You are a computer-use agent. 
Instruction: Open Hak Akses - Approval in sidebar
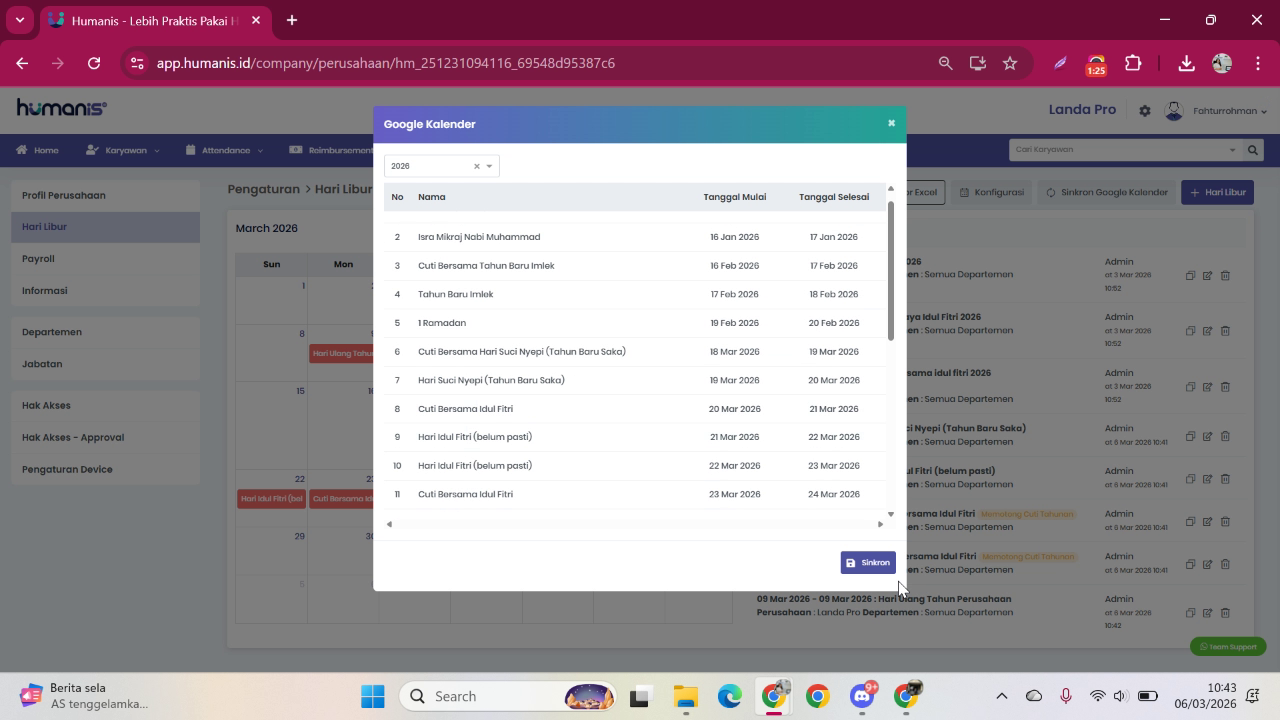[106, 437]
